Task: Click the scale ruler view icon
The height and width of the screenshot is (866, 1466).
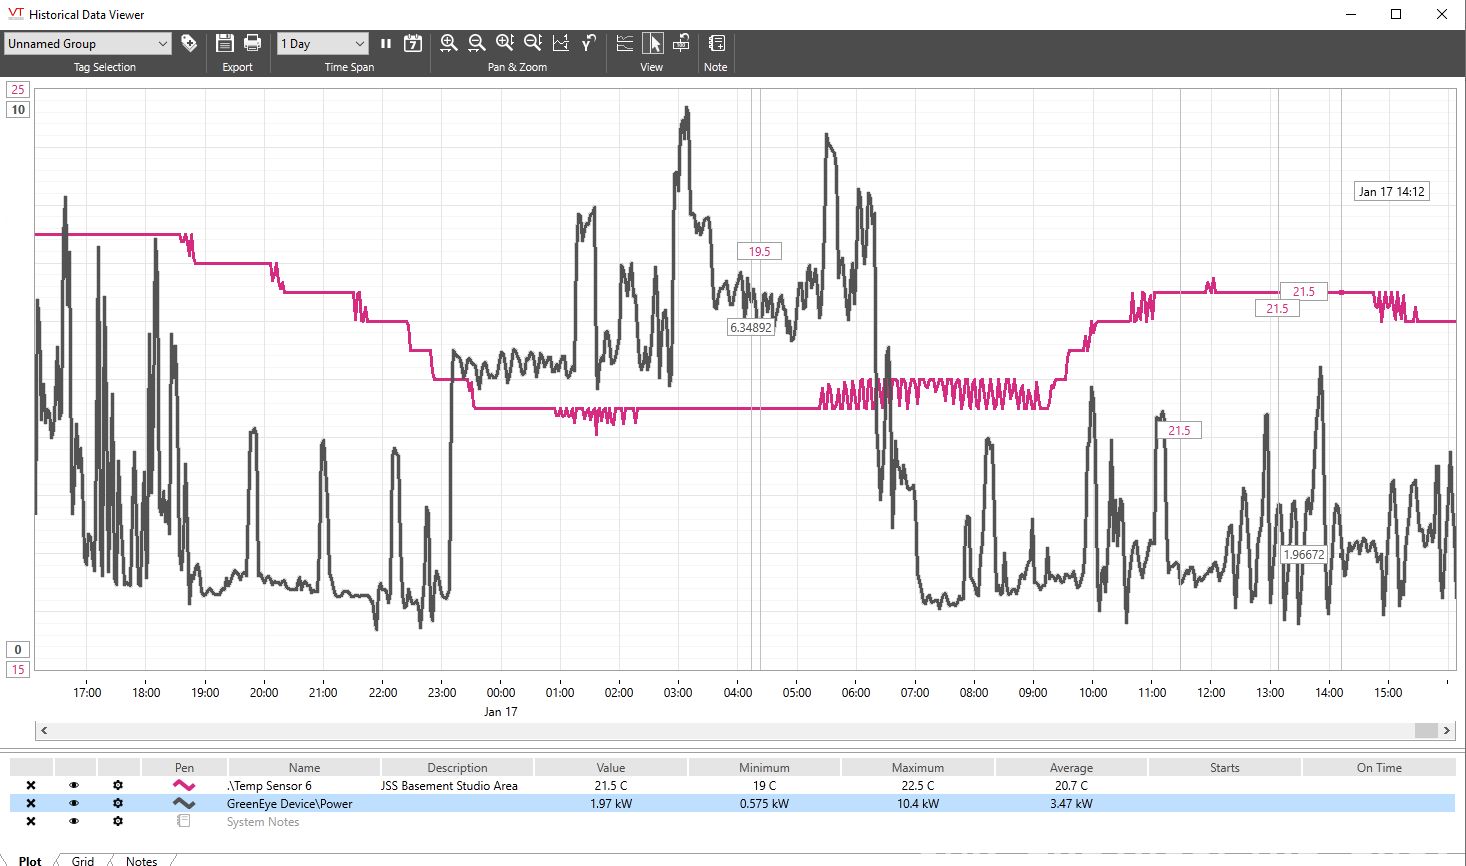Action: click(x=681, y=43)
